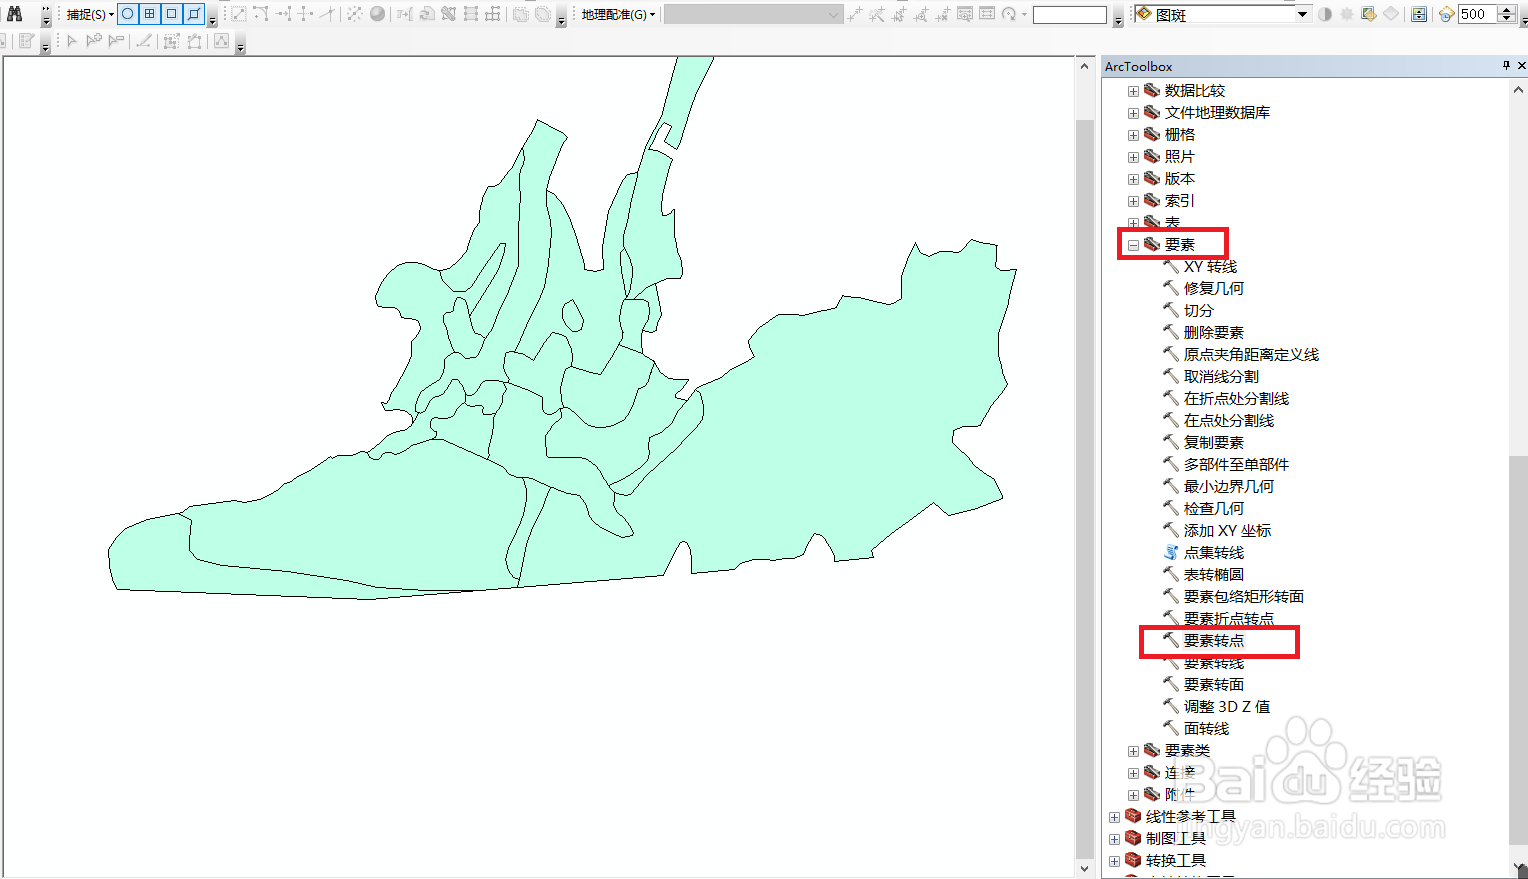Toggle point snapping on the snapping toolbar
Screen dimensions: 1528x879
[128, 14]
